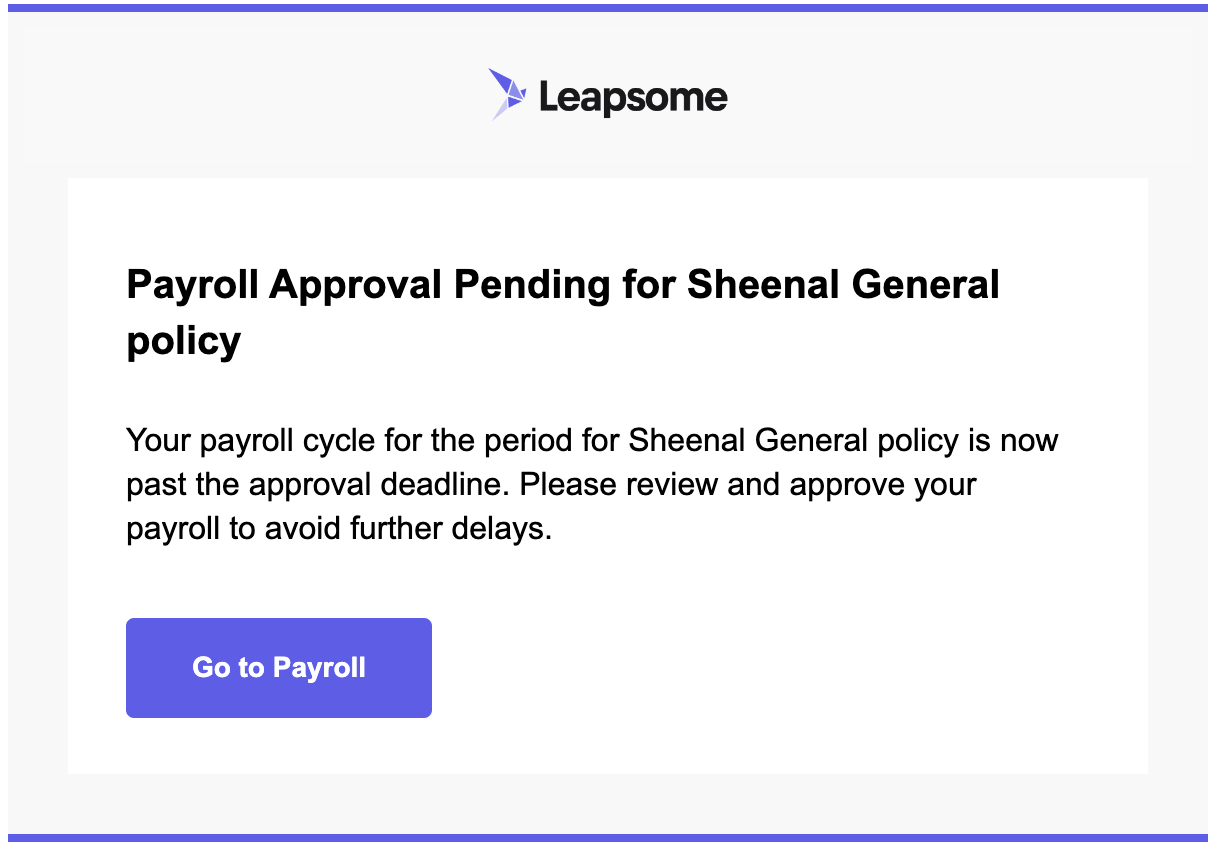Open payroll via Go to Payroll button
The image size is (1212, 850).
click(279, 668)
